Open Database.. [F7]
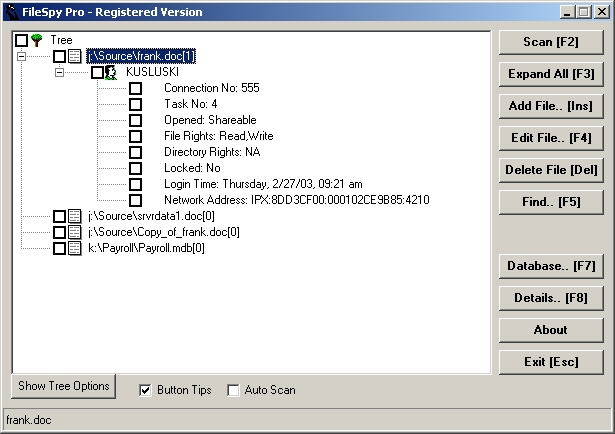This screenshot has height=434, width=615. 551,266
